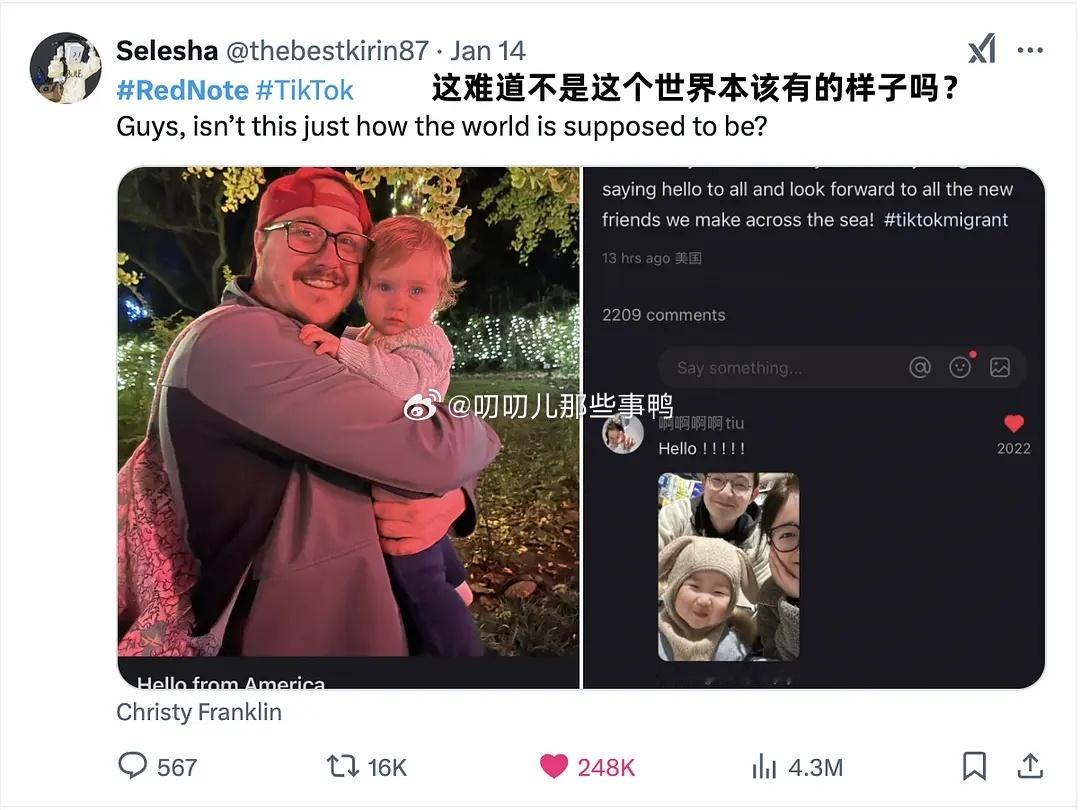Click the repost arrows icon
The width and height of the screenshot is (1080, 810).
342,766
